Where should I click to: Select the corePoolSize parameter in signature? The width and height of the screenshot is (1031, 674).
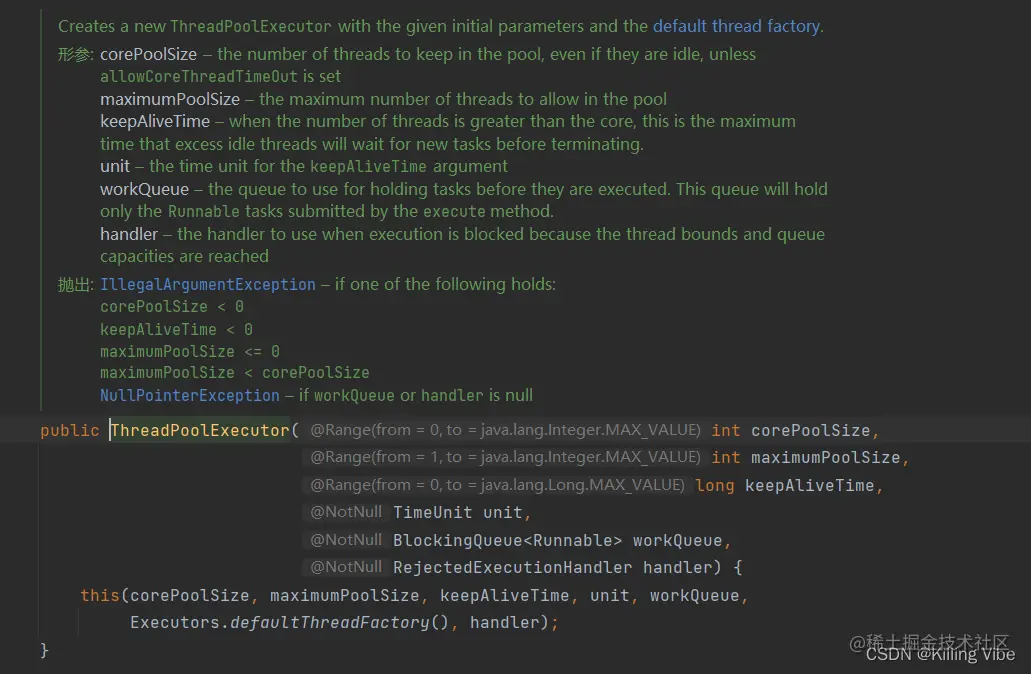click(811, 430)
